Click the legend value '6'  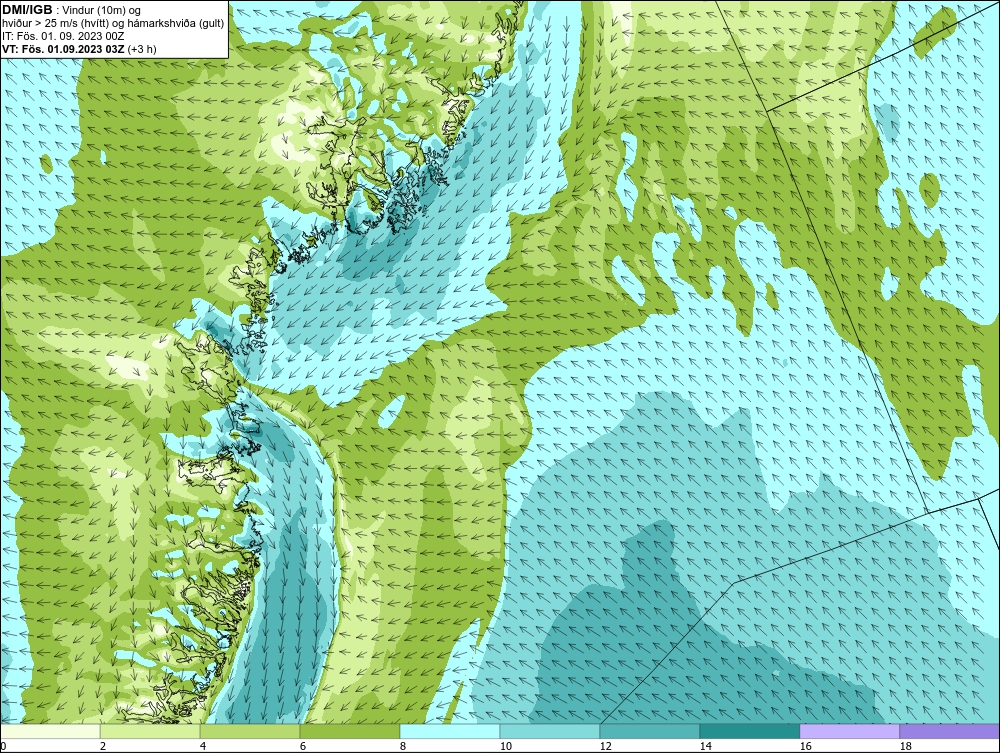pyautogui.click(x=303, y=746)
